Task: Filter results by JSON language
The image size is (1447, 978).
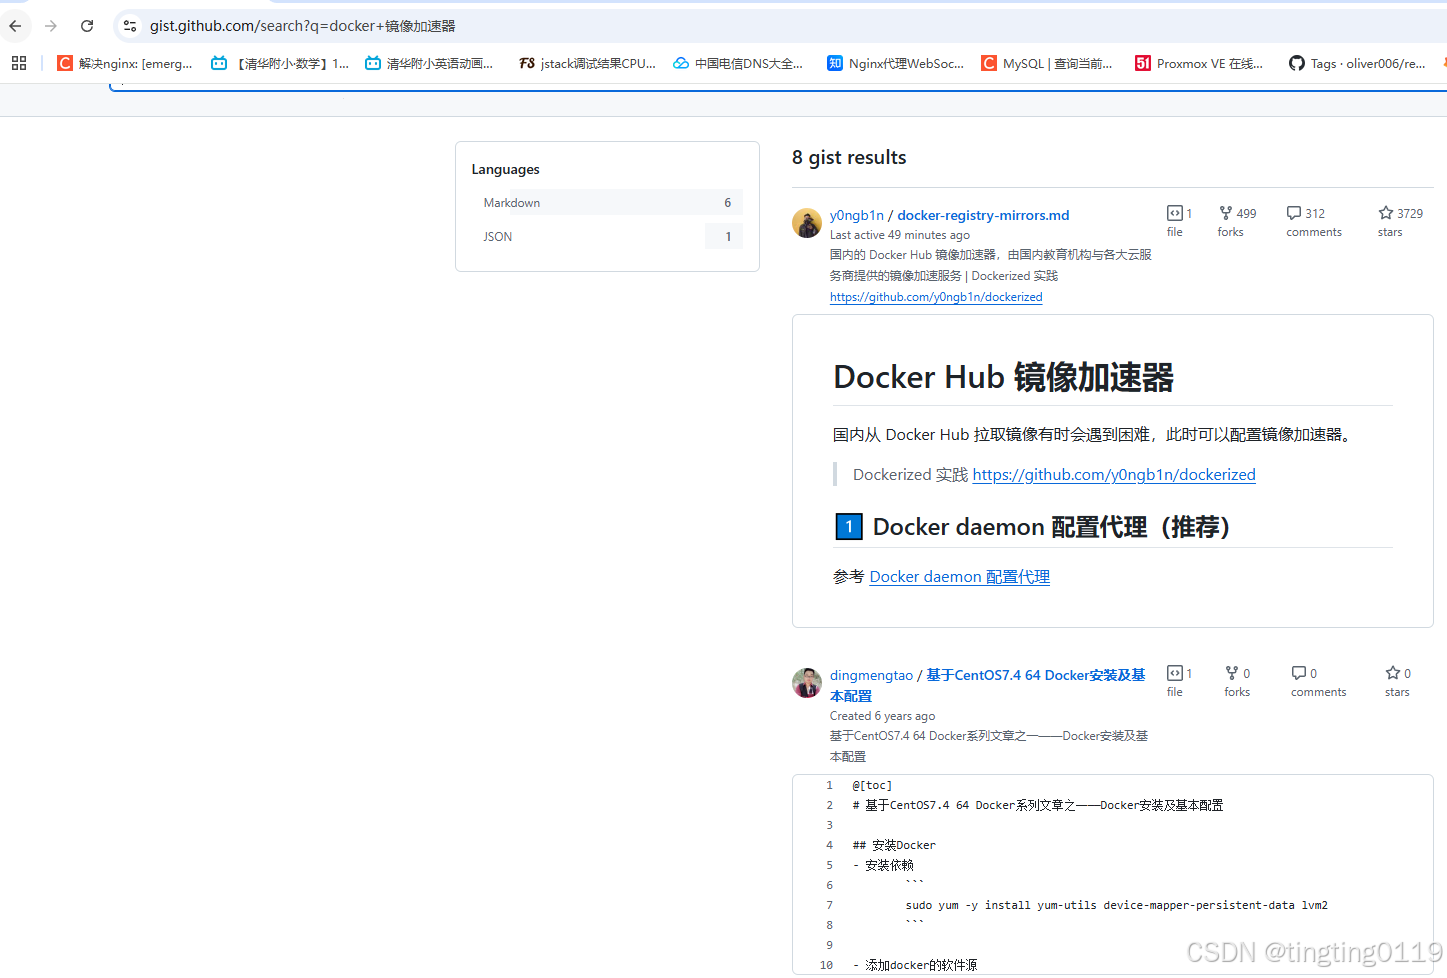Action: pos(607,236)
